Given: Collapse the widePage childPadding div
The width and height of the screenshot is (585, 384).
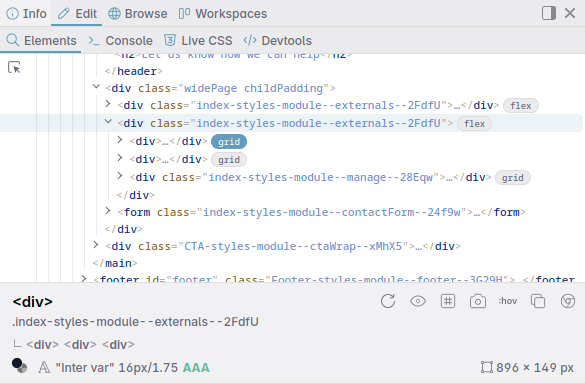Looking at the screenshot, I should (96, 87).
